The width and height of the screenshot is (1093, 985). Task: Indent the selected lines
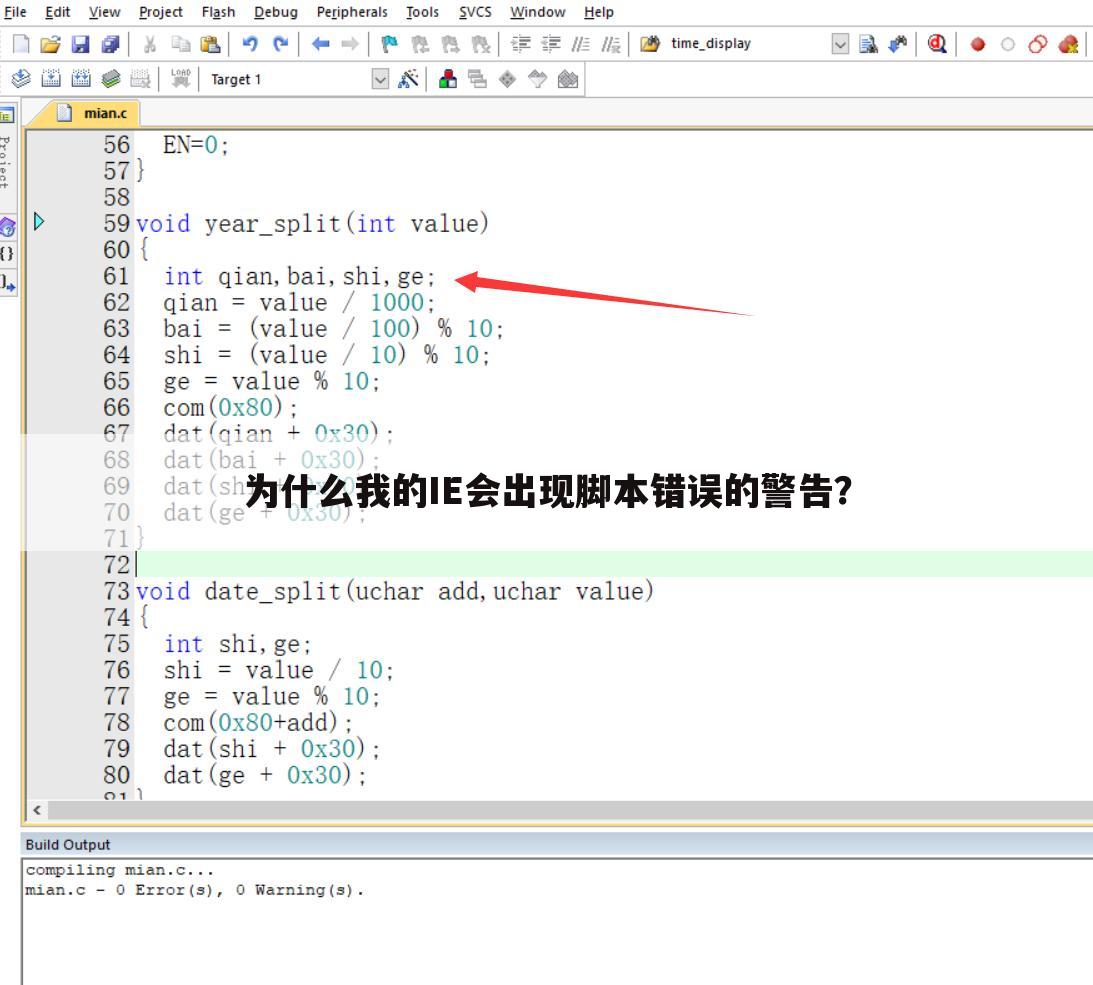521,45
